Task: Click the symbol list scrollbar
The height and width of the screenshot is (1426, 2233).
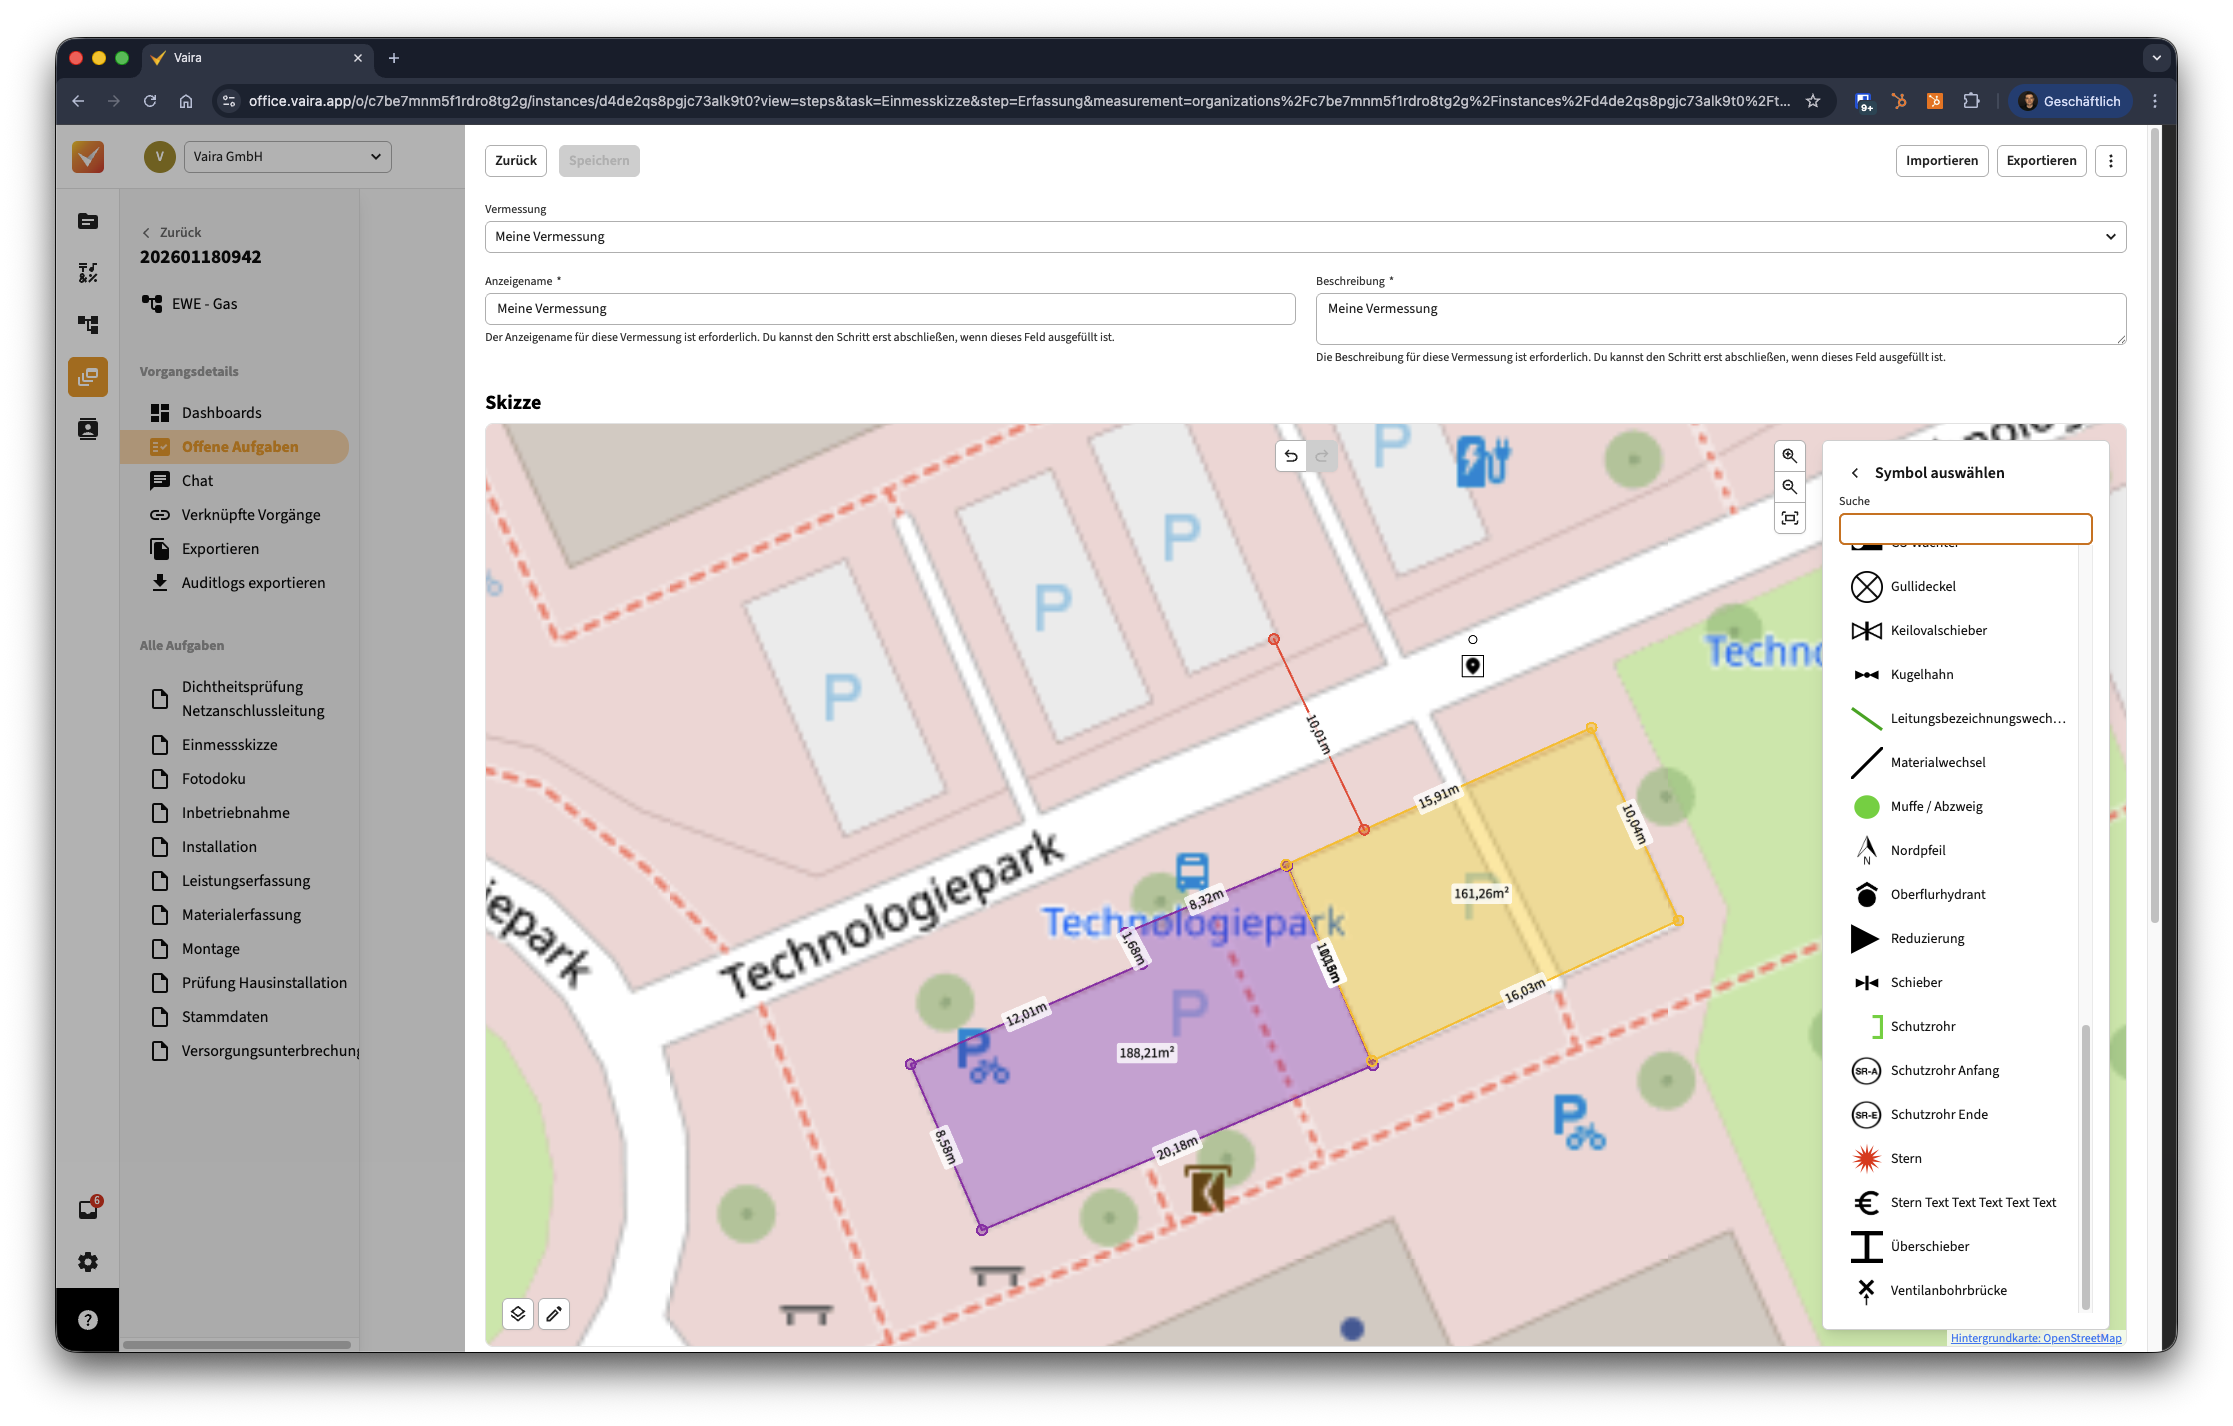Action: coord(2085,1165)
